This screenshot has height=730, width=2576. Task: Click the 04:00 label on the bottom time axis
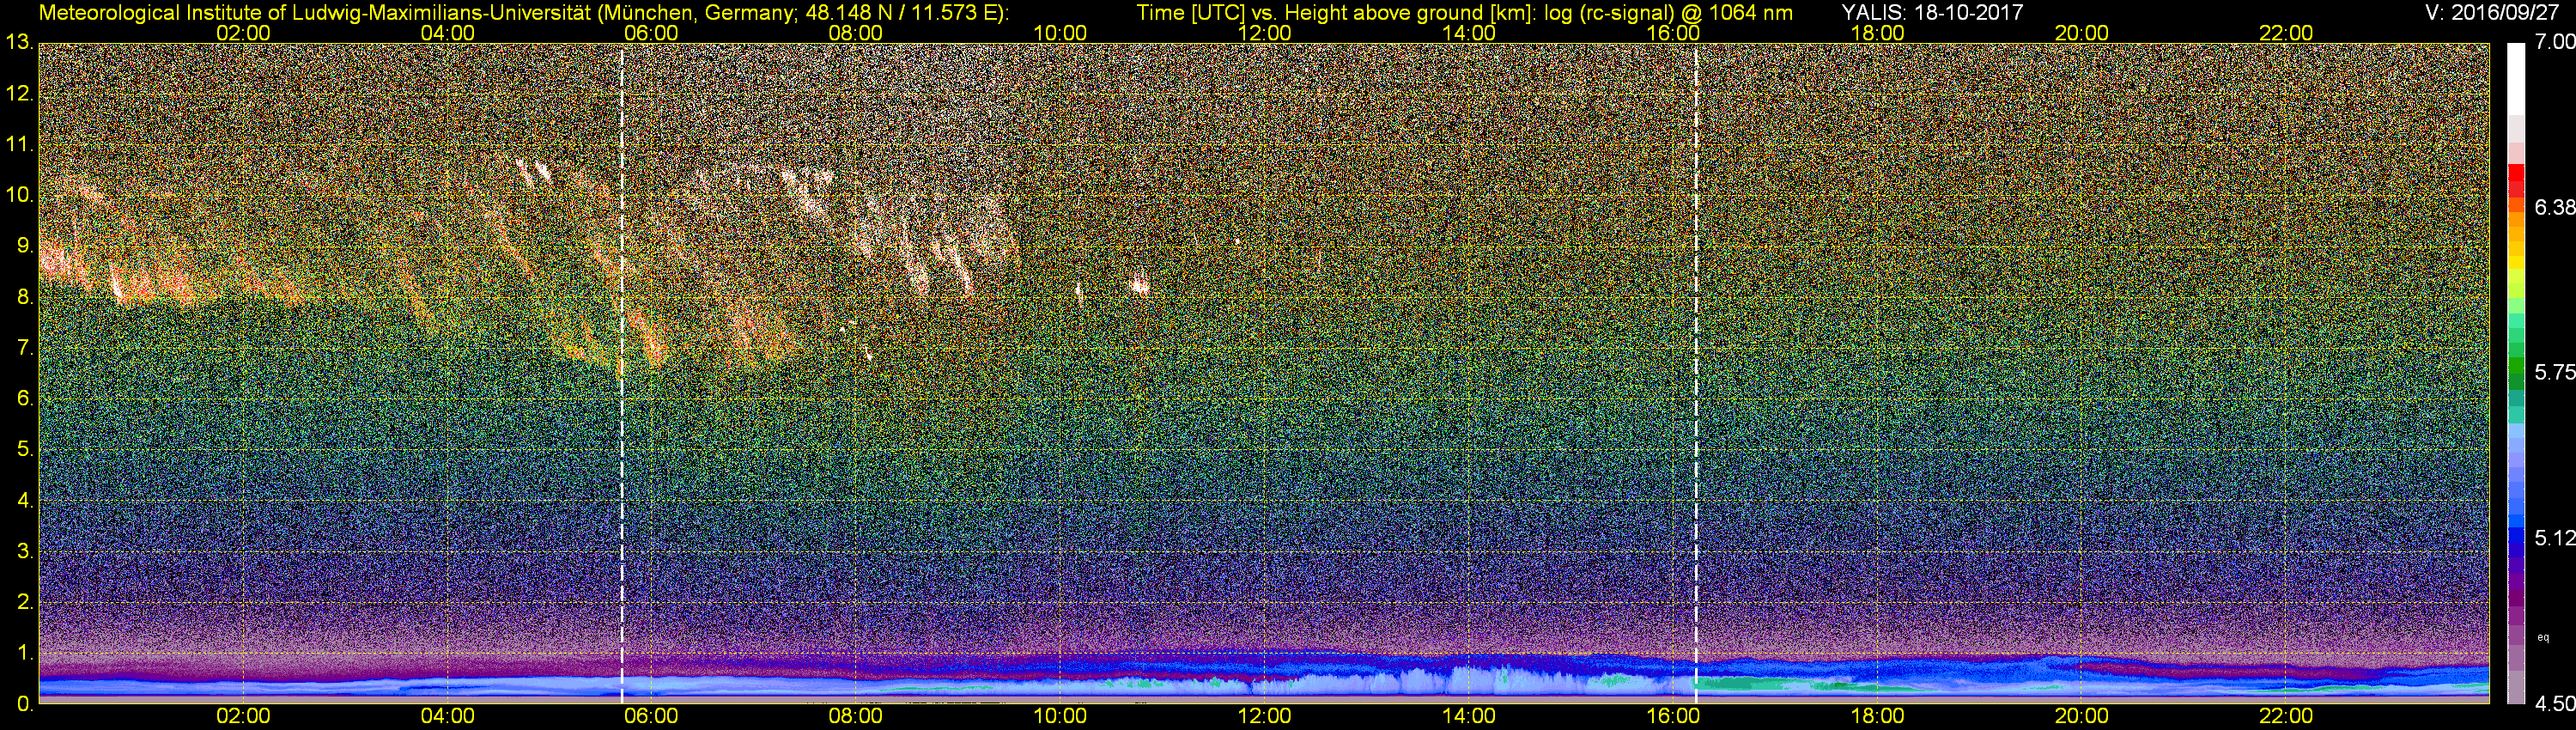point(447,717)
